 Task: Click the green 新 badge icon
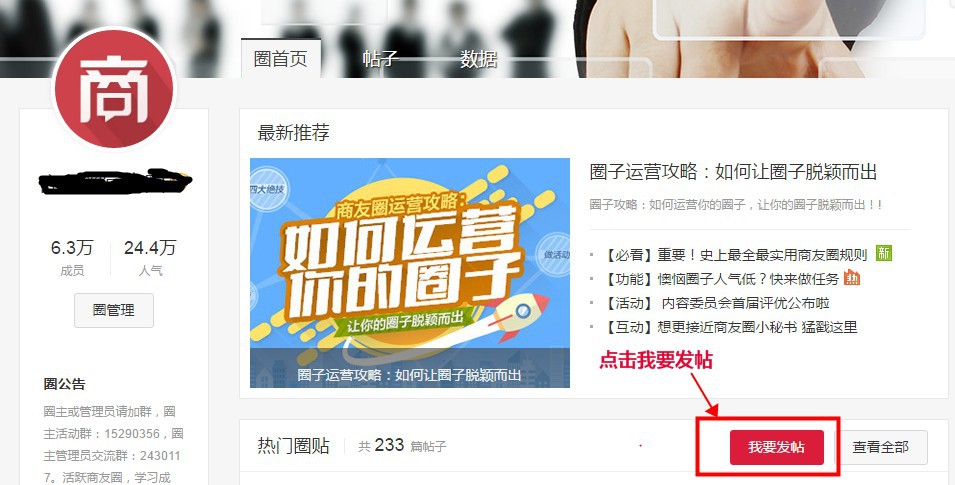(x=884, y=253)
